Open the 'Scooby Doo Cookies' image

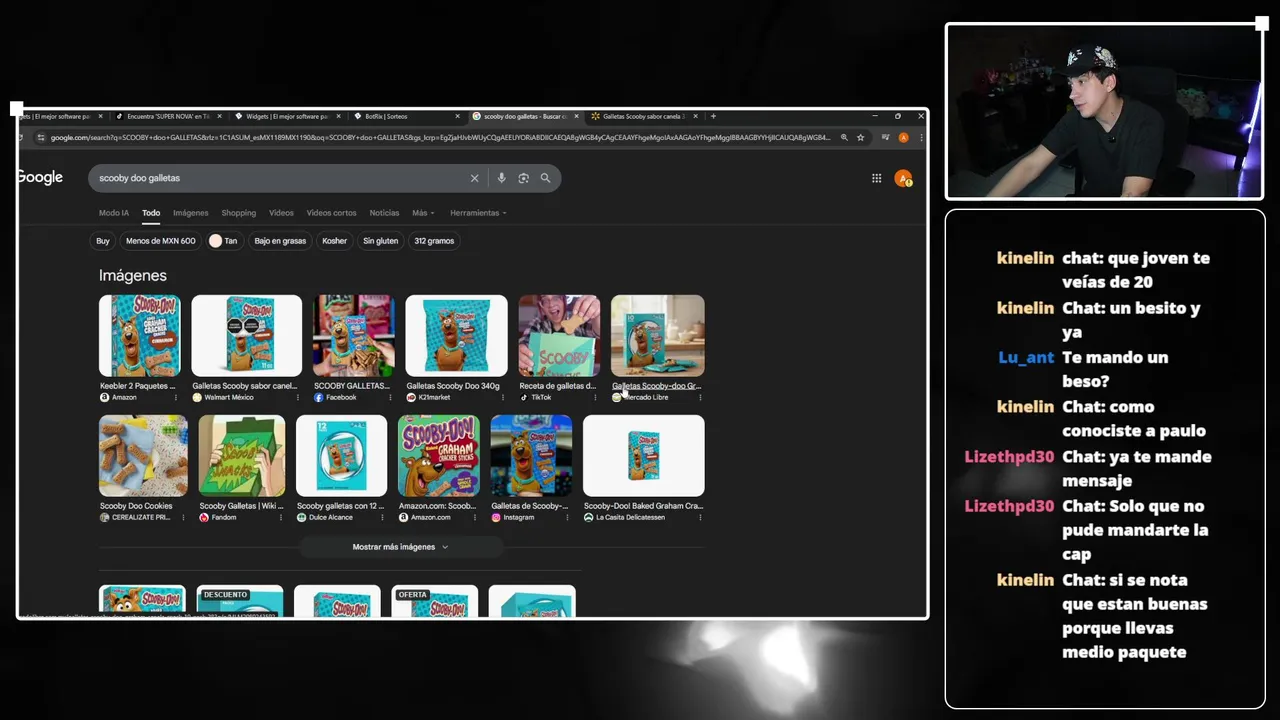(x=143, y=456)
